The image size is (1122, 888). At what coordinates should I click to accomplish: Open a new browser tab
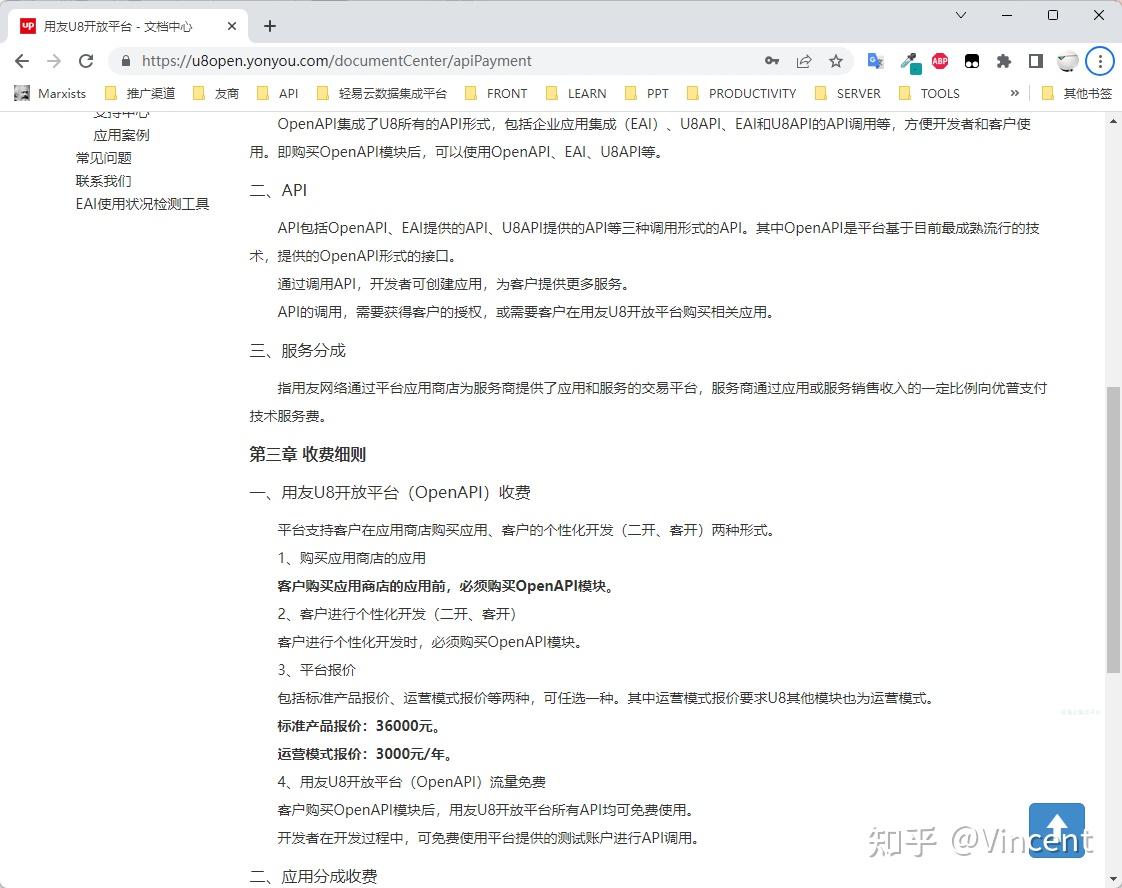[x=269, y=26]
